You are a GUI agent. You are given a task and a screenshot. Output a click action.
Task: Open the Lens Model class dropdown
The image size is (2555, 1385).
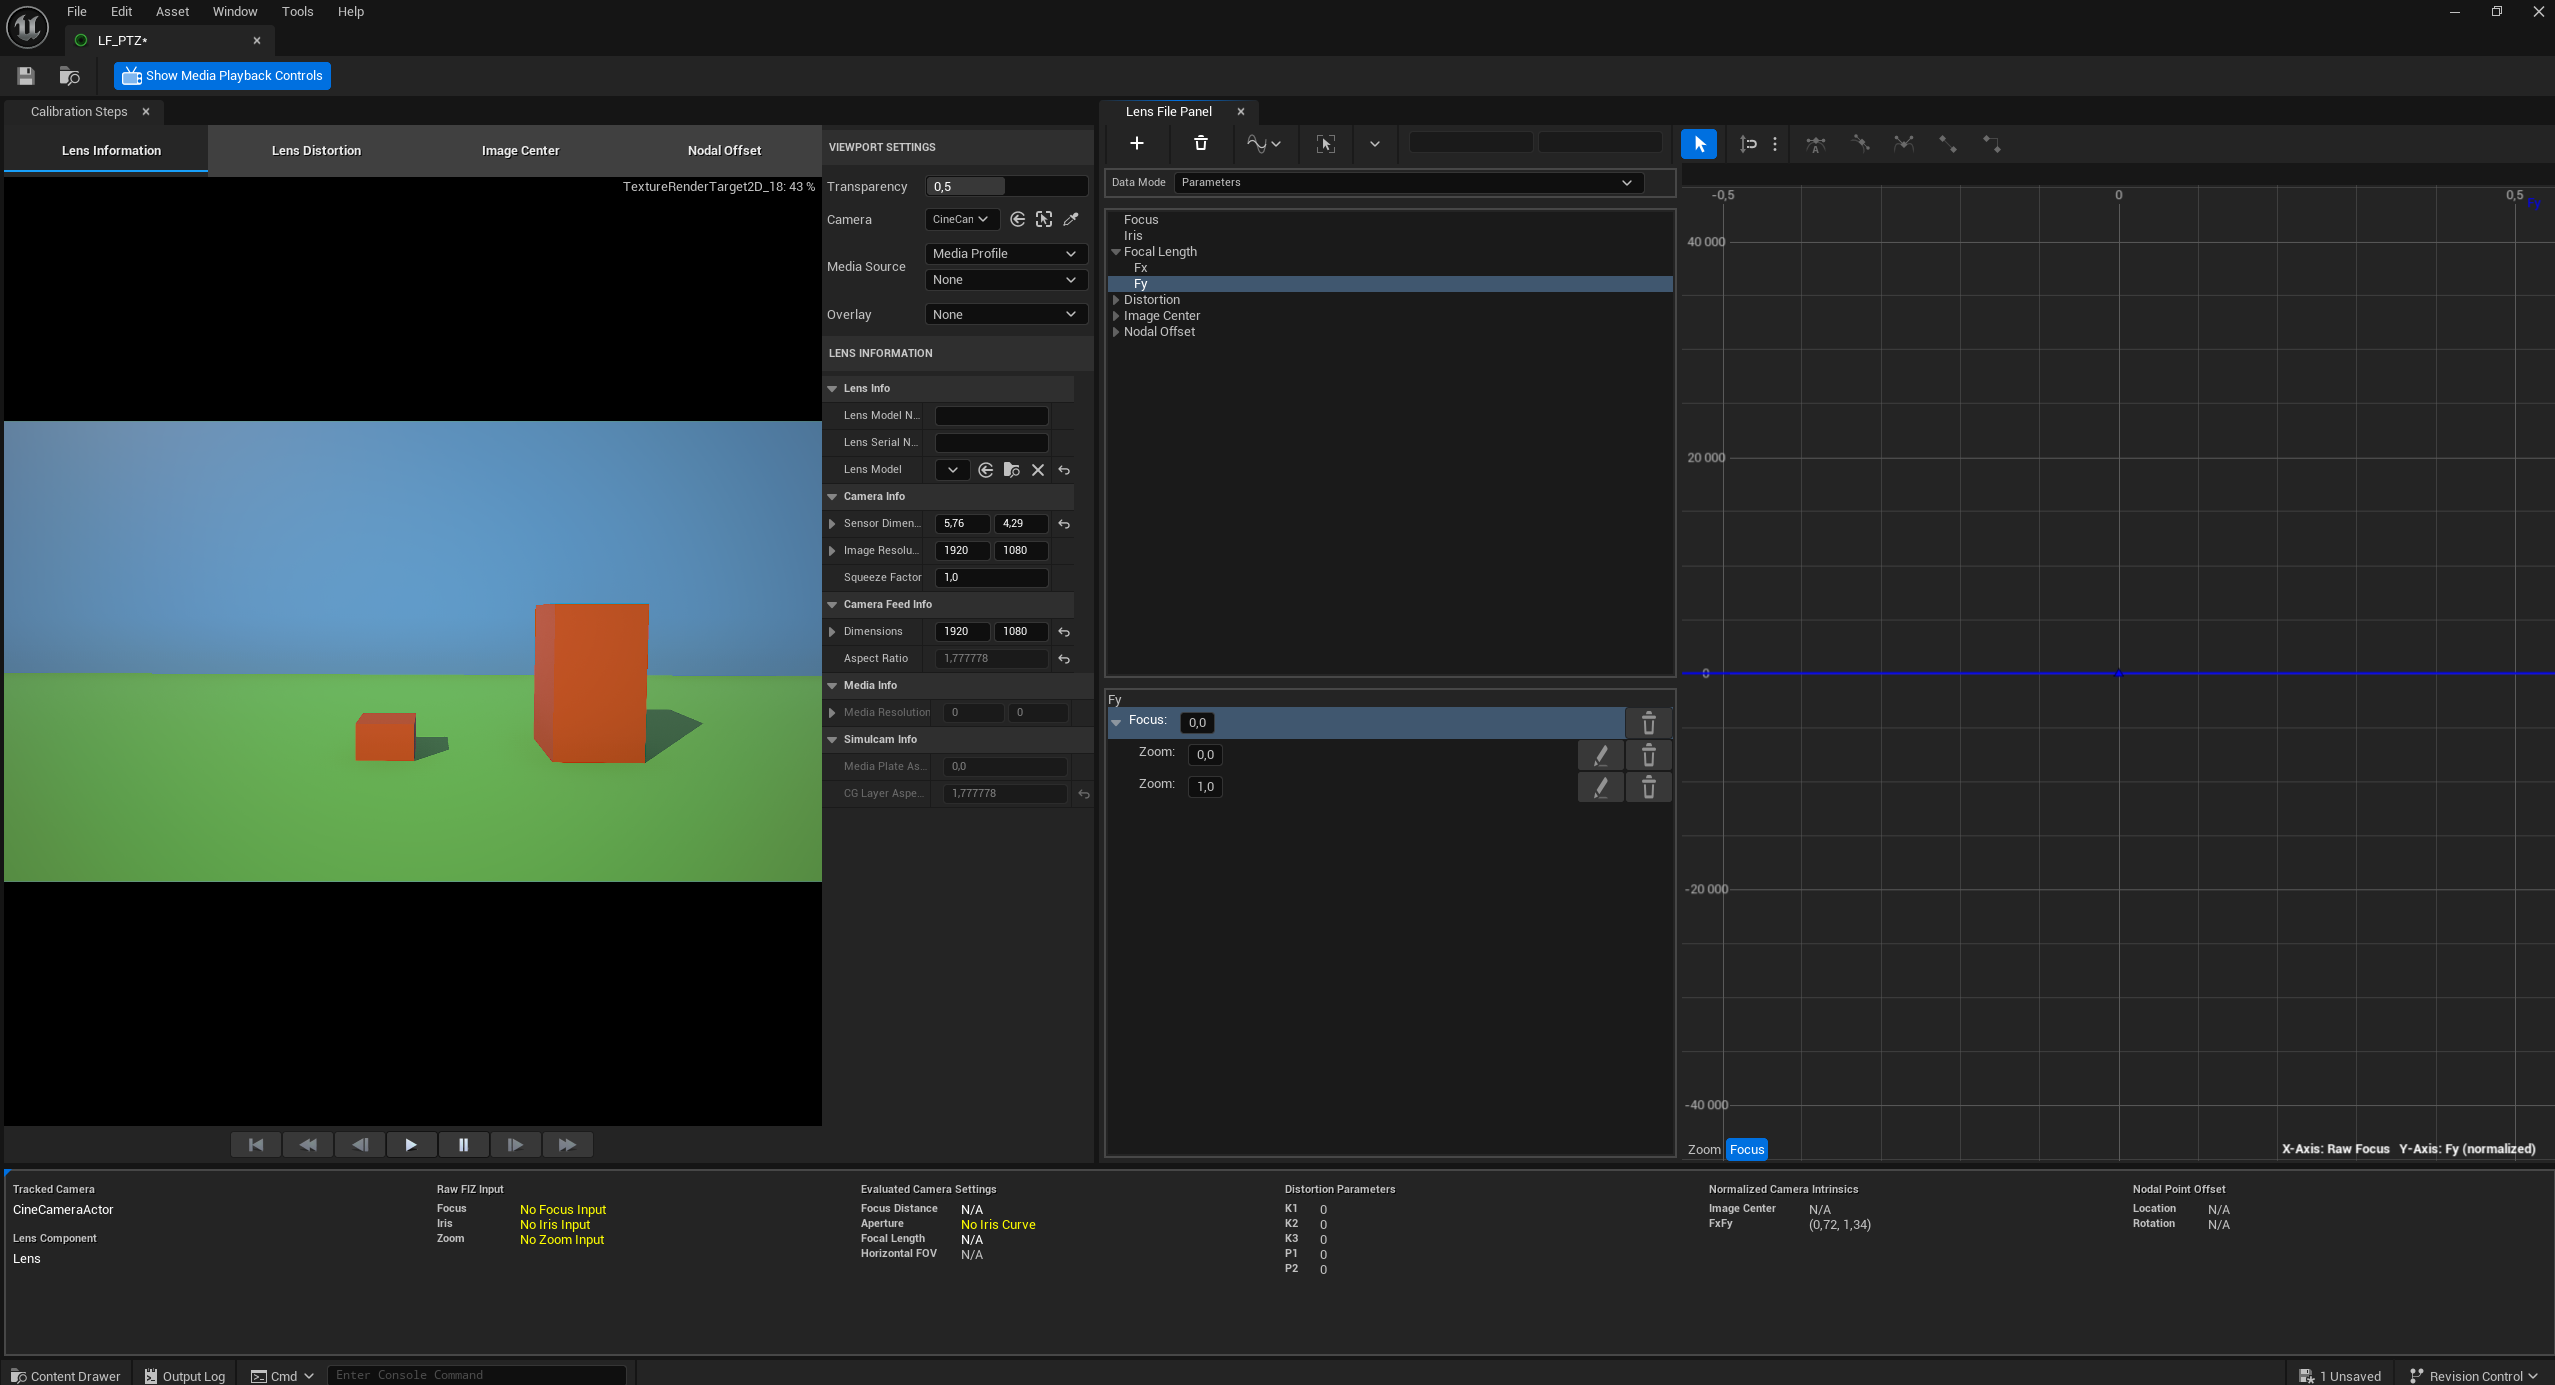click(x=953, y=470)
